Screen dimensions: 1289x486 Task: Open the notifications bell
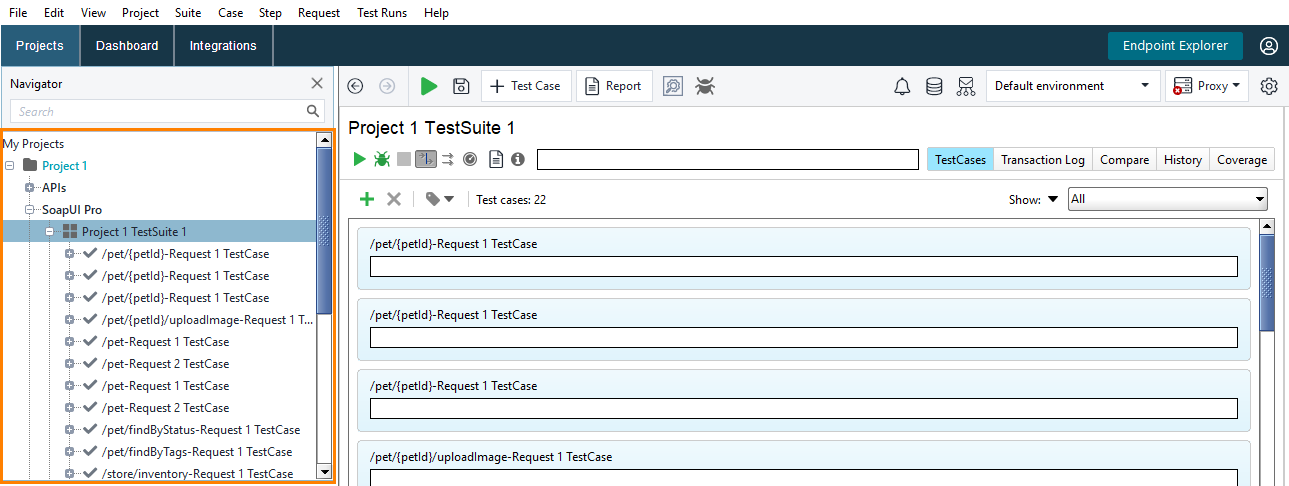point(902,86)
